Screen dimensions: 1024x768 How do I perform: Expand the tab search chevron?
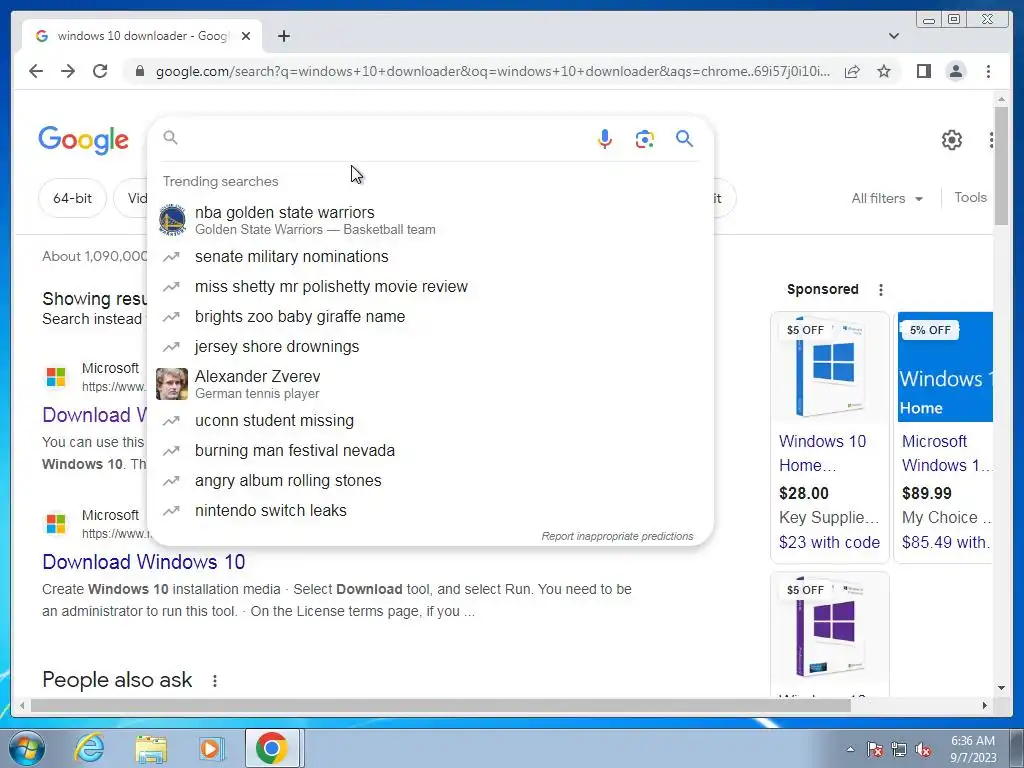point(893,36)
